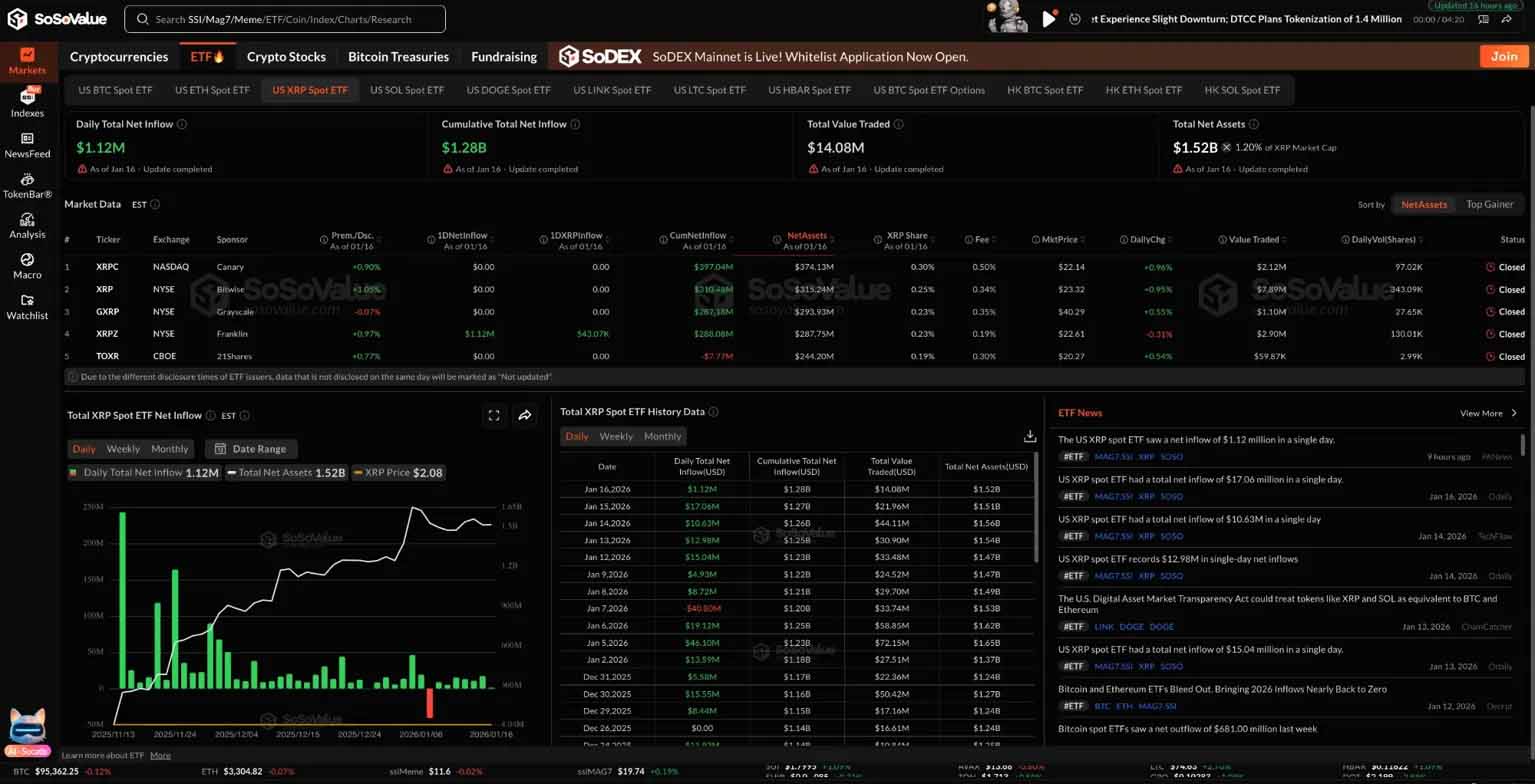Viewport: 1535px width, 784px height.
Task: Select US SOL Spot ETF tab
Action: pyautogui.click(x=407, y=90)
